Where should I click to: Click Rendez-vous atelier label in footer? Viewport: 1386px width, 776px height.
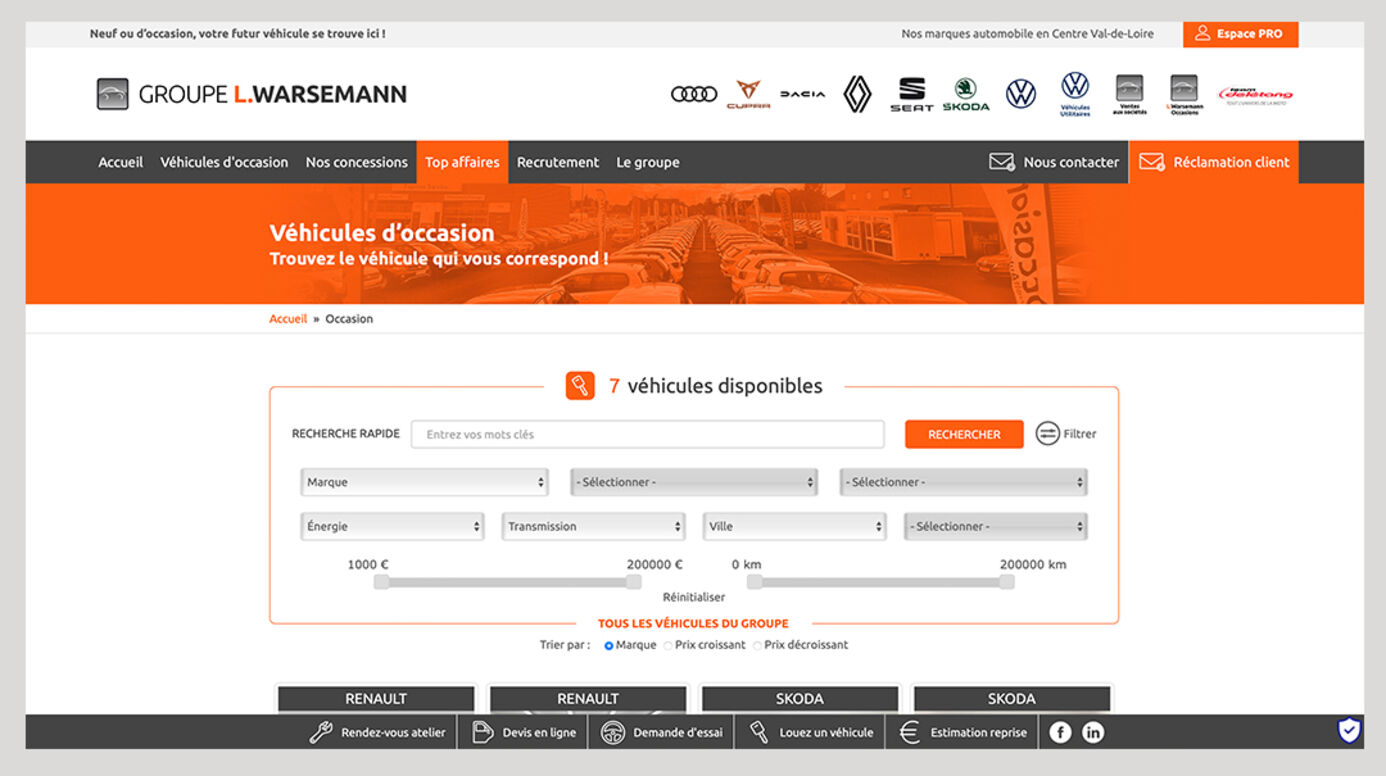coord(393,732)
